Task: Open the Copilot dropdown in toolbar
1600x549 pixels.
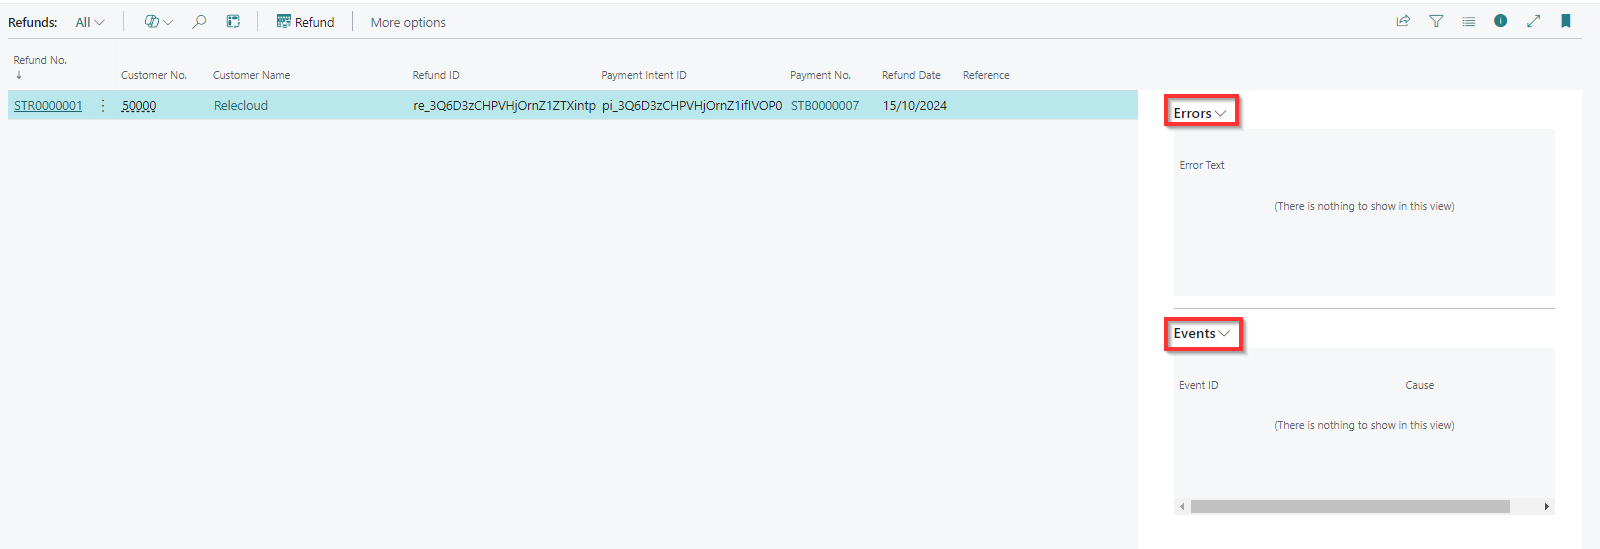Action: click(158, 22)
